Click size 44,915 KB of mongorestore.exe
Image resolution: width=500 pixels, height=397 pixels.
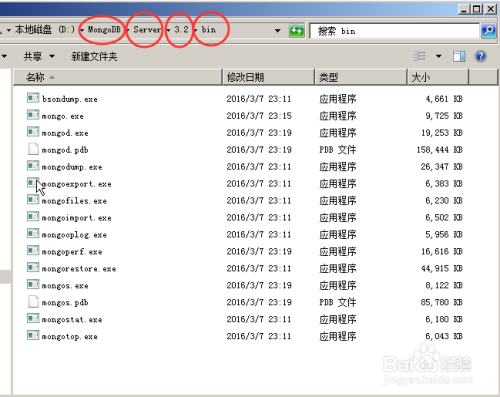442,268
